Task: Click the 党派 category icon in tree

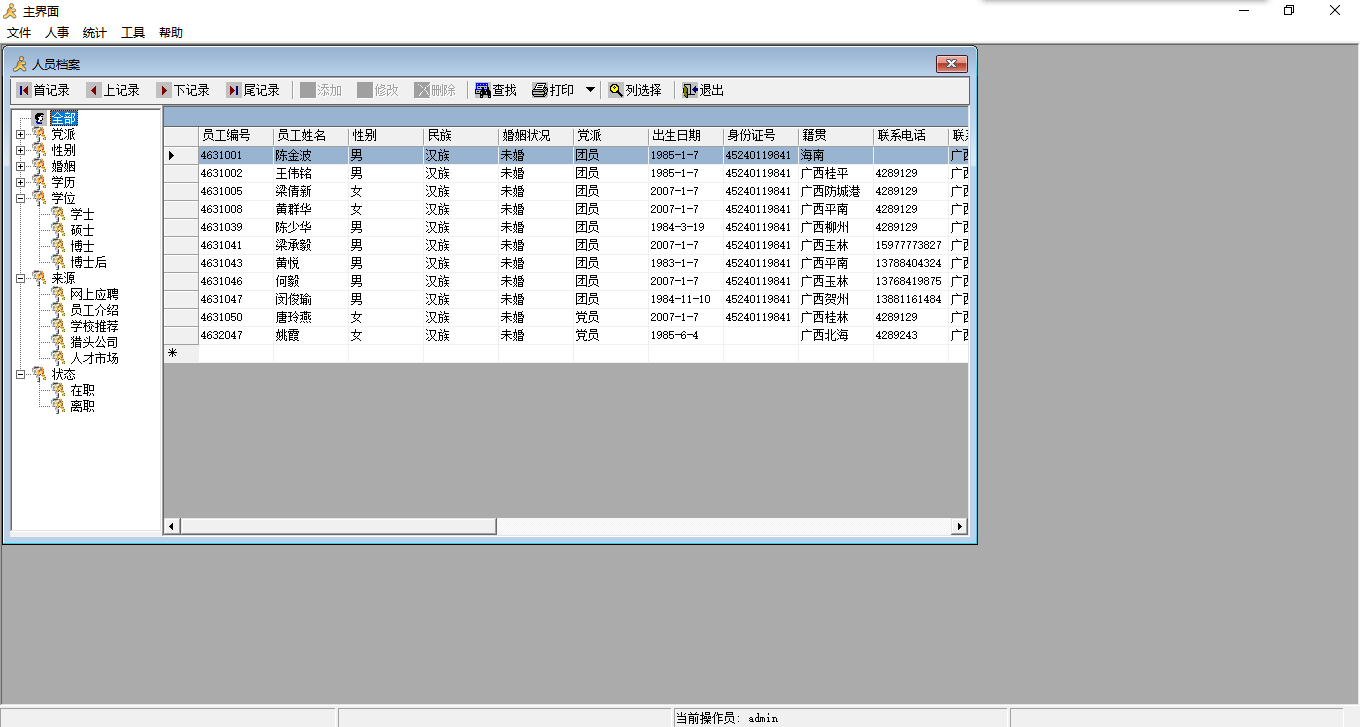Action: click(39, 134)
